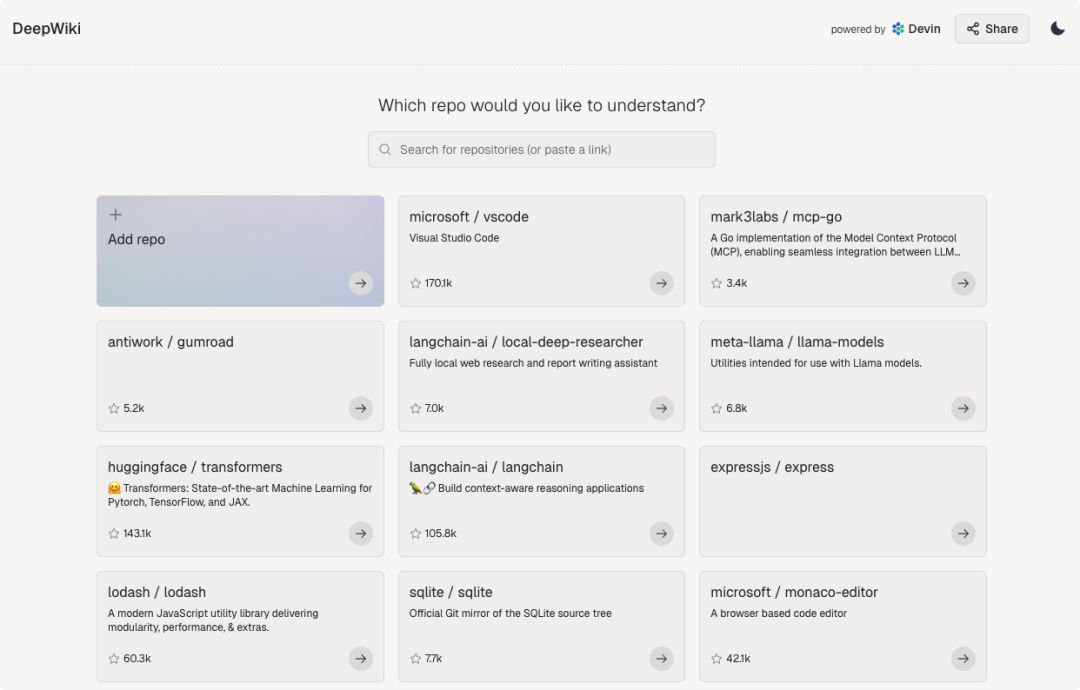Click star icon on gumroad card
1080x690 pixels.
[114, 408]
